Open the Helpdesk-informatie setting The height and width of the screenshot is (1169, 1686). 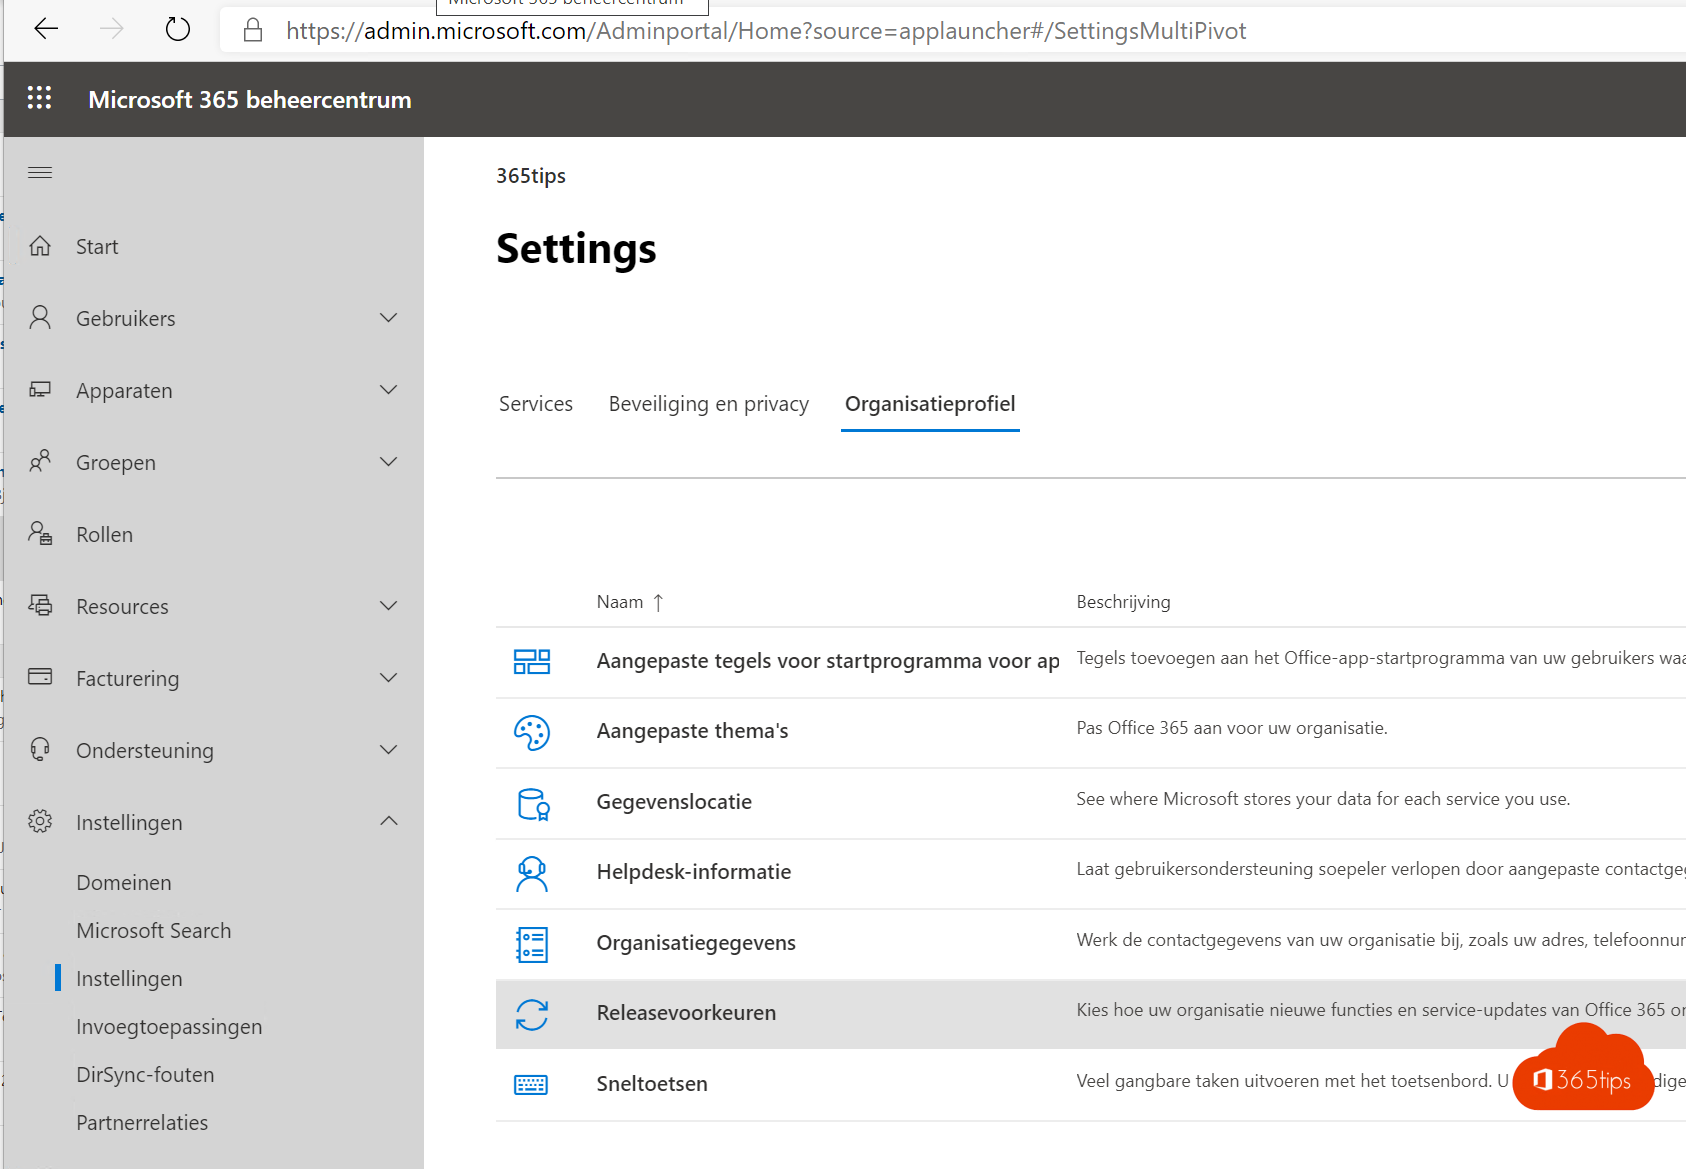click(694, 872)
